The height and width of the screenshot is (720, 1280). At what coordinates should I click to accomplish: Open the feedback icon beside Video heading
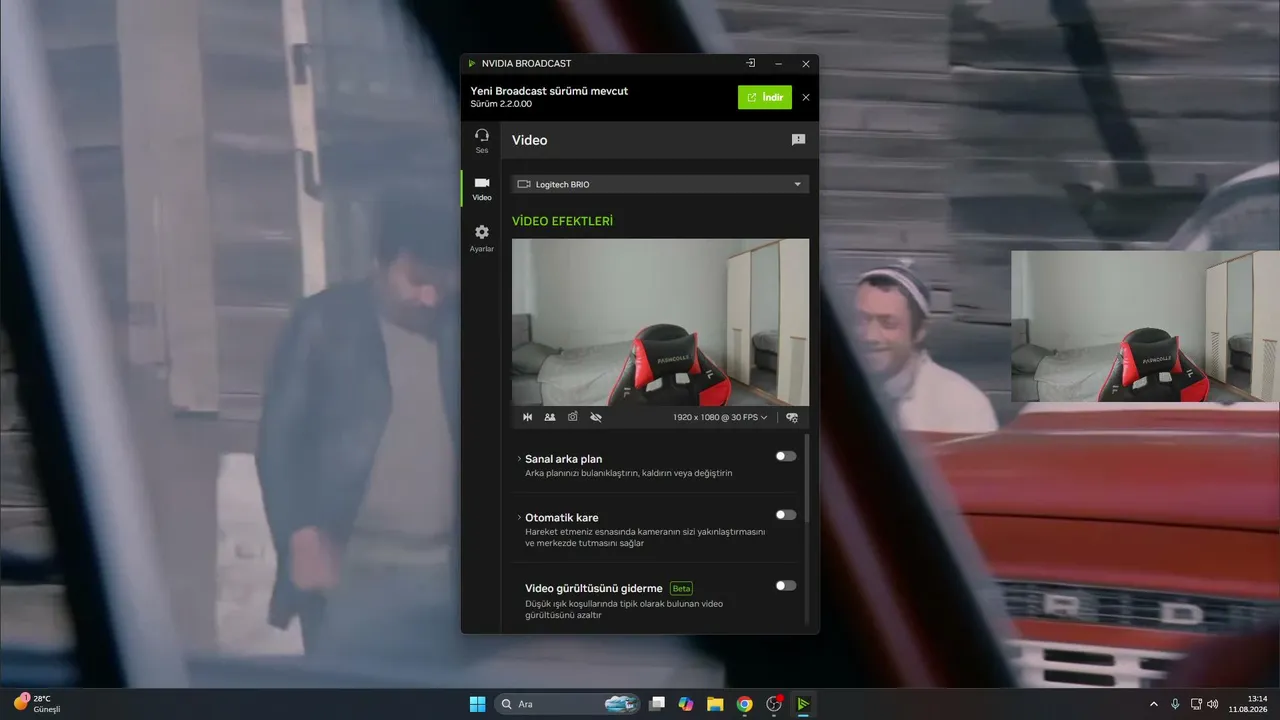click(798, 140)
